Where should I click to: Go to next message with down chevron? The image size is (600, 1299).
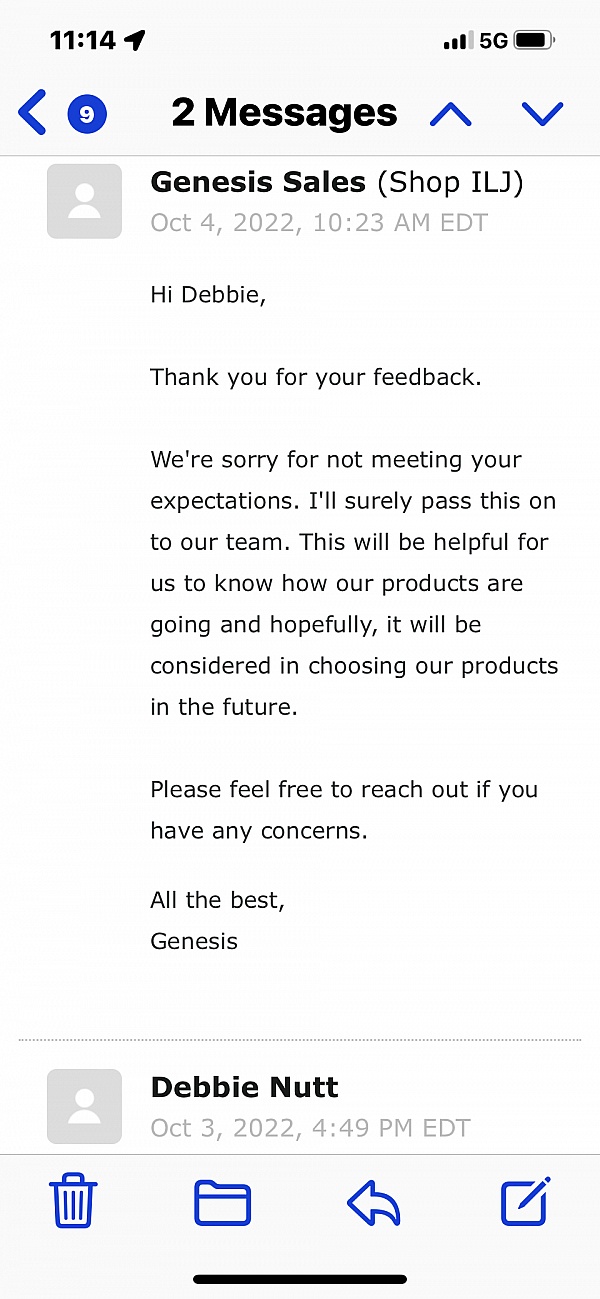tap(543, 114)
